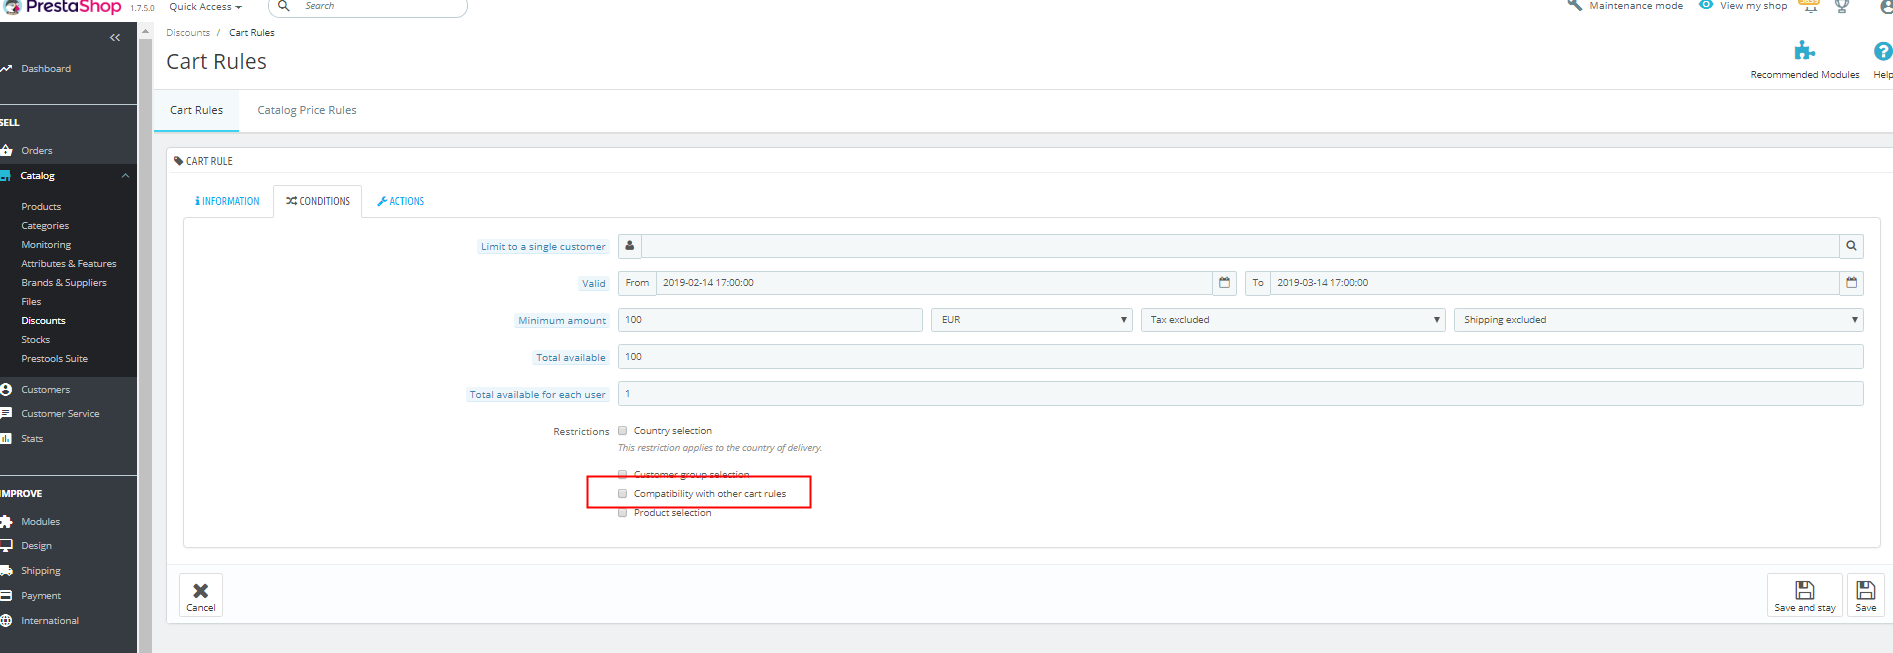This screenshot has width=1893, height=653.
Task: Click the Valid To date field
Action: click(x=1555, y=283)
